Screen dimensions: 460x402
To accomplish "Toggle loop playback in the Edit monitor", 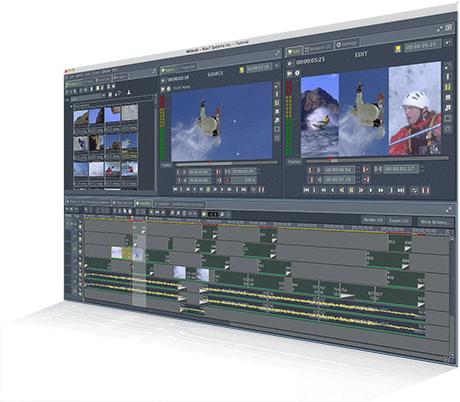I will point(414,191).
